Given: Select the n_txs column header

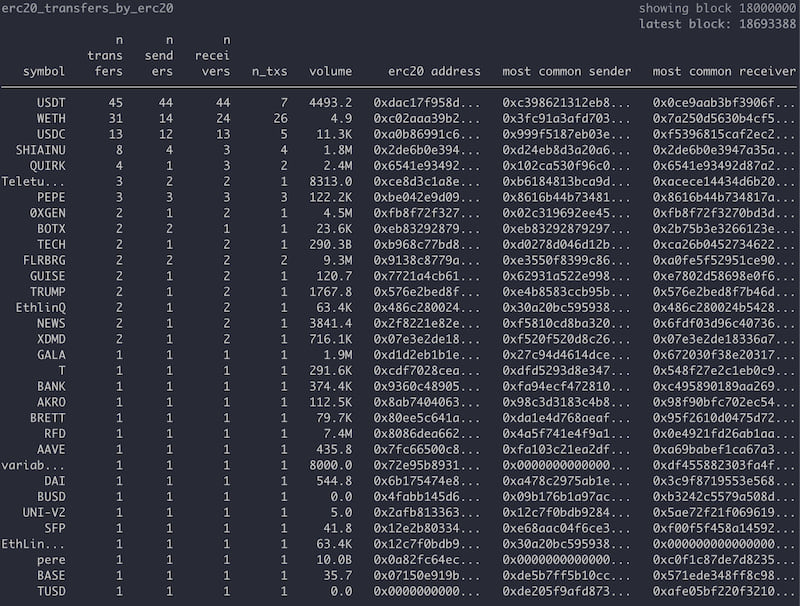Looking at the screenshot, I should coord(270,72).
